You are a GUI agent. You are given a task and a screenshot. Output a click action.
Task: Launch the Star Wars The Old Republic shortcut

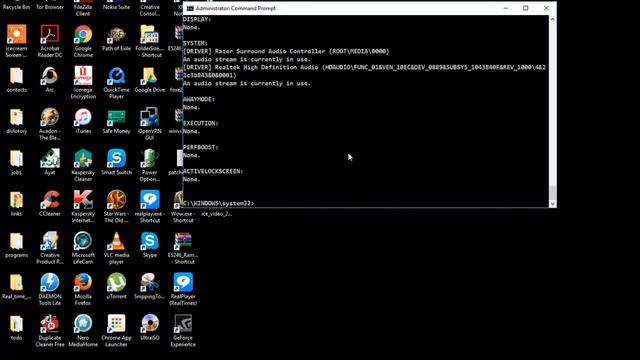[116, 200]
